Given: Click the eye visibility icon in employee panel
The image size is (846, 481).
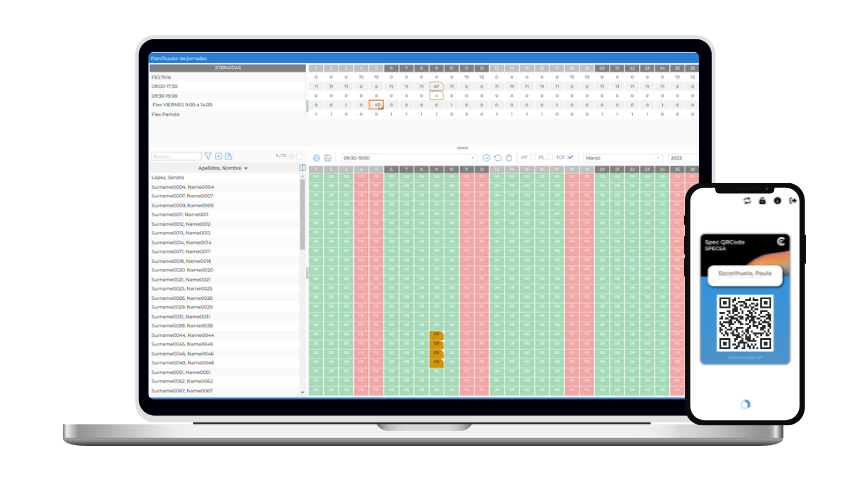Looking at the screenshot, I should [291, 157].
